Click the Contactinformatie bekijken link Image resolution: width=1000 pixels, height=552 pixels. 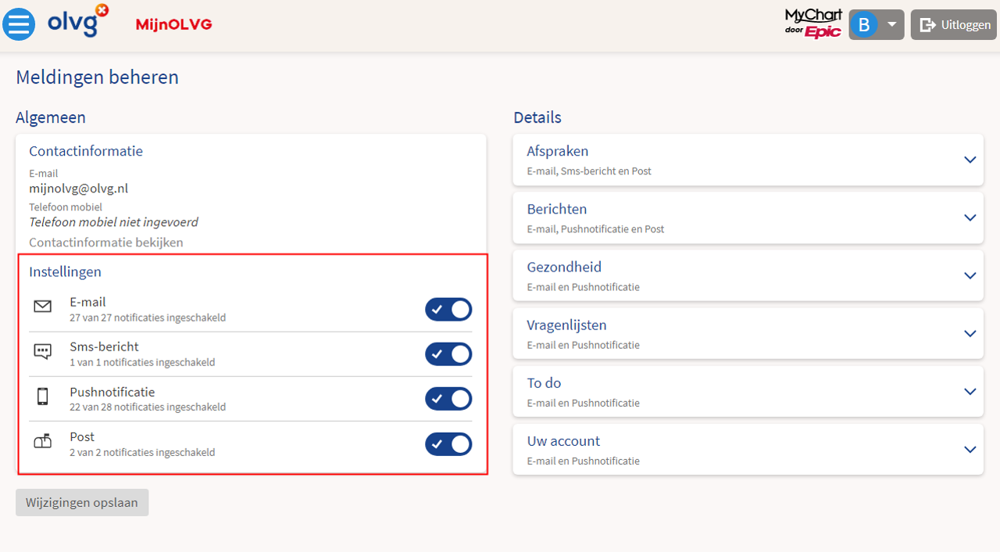(106, 242)
